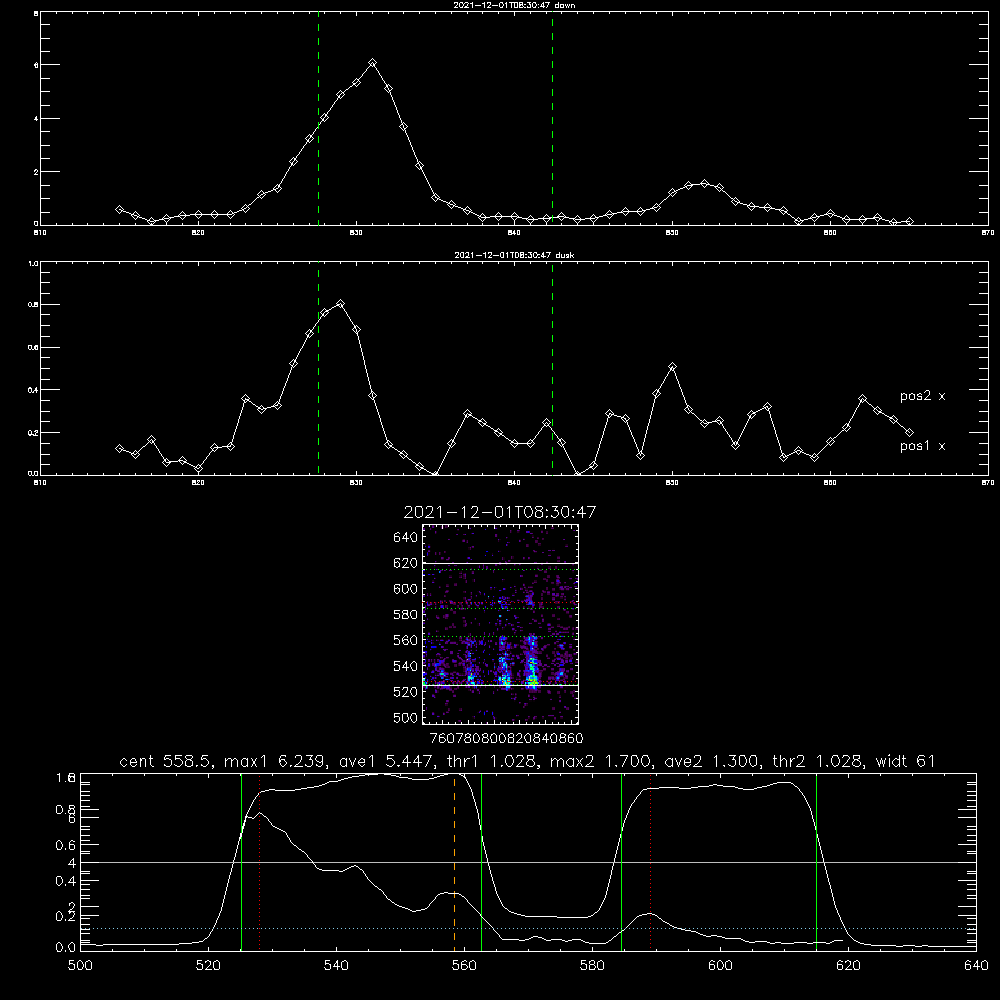1000x1000 pixels.
Task: Click the 'widt 61' value in stats line
Action: click(906, 761)
